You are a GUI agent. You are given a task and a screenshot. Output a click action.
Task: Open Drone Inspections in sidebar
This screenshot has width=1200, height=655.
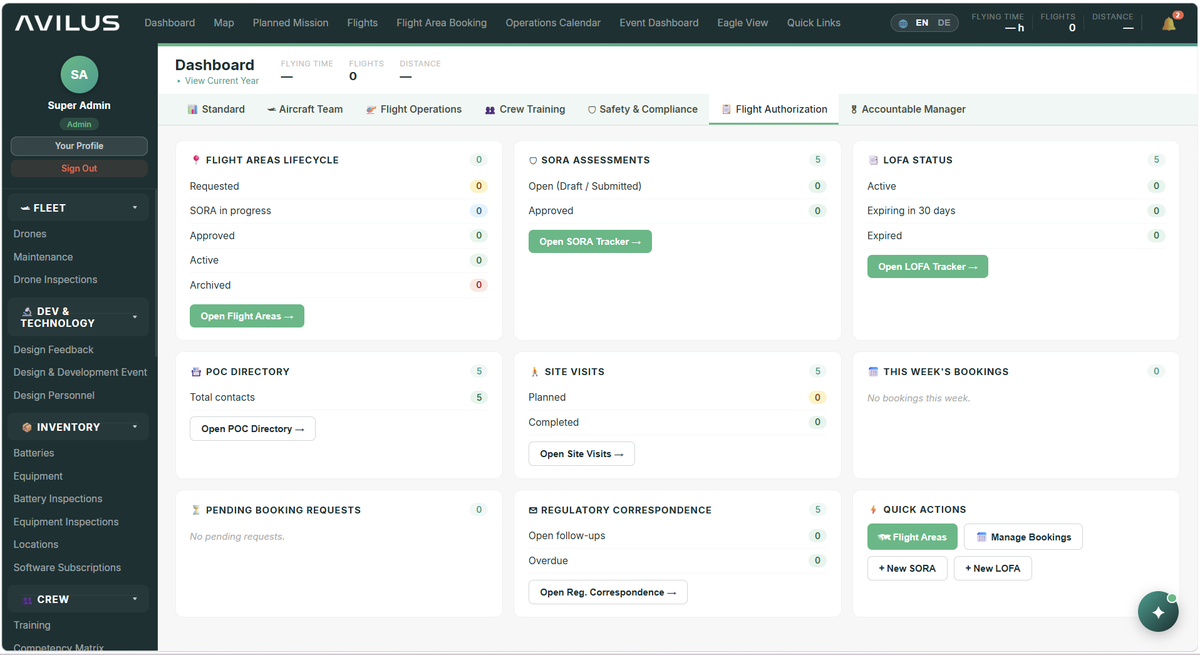coord(55,280)
